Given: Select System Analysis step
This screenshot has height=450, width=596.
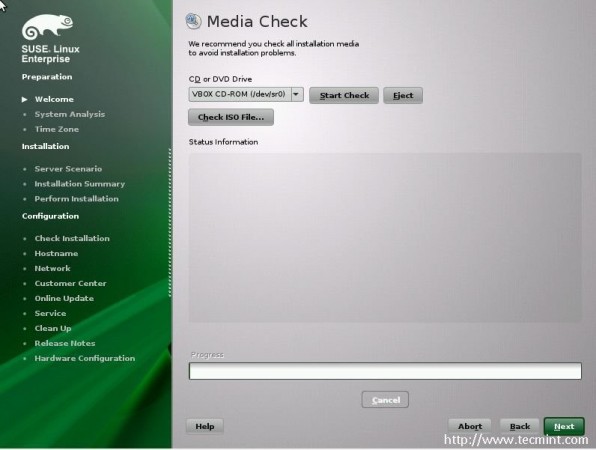Looking at the screenshot, I should point(70,114).
